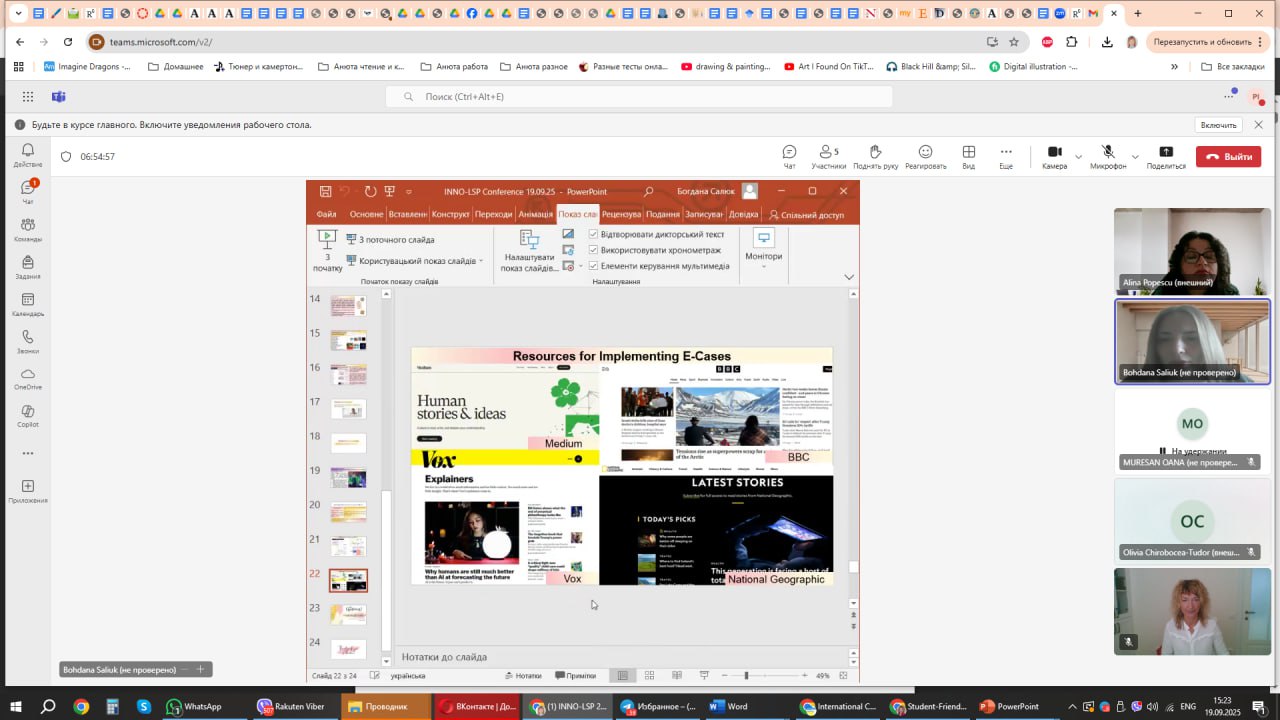The image size is (1280, 720).
Task: Click the Включить notifications button
Action: pyautogui.click(x=1218, y=125)
